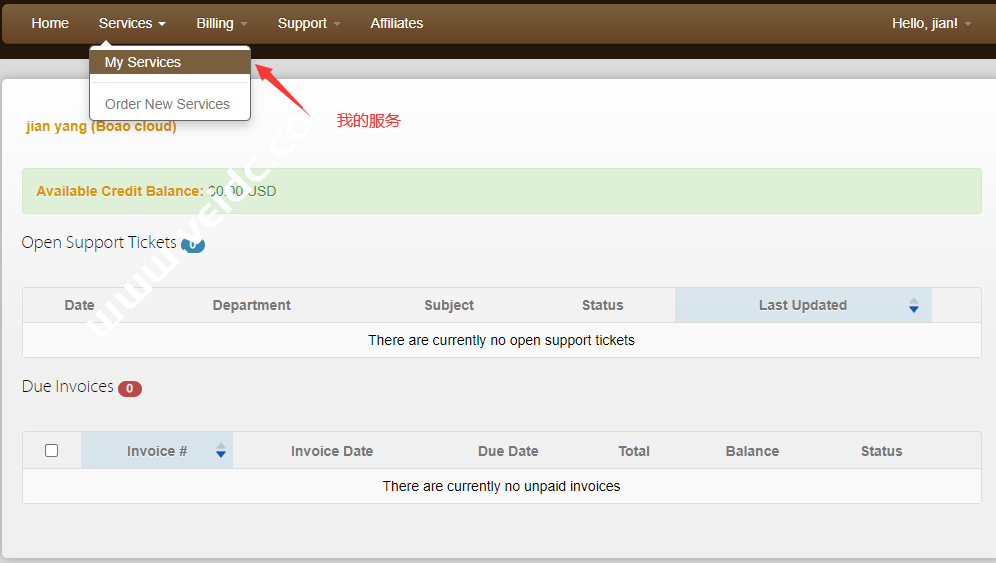Click the jian yang (Boao cloud) name
The width and height of the screenshot is (996, 563).
101,126
